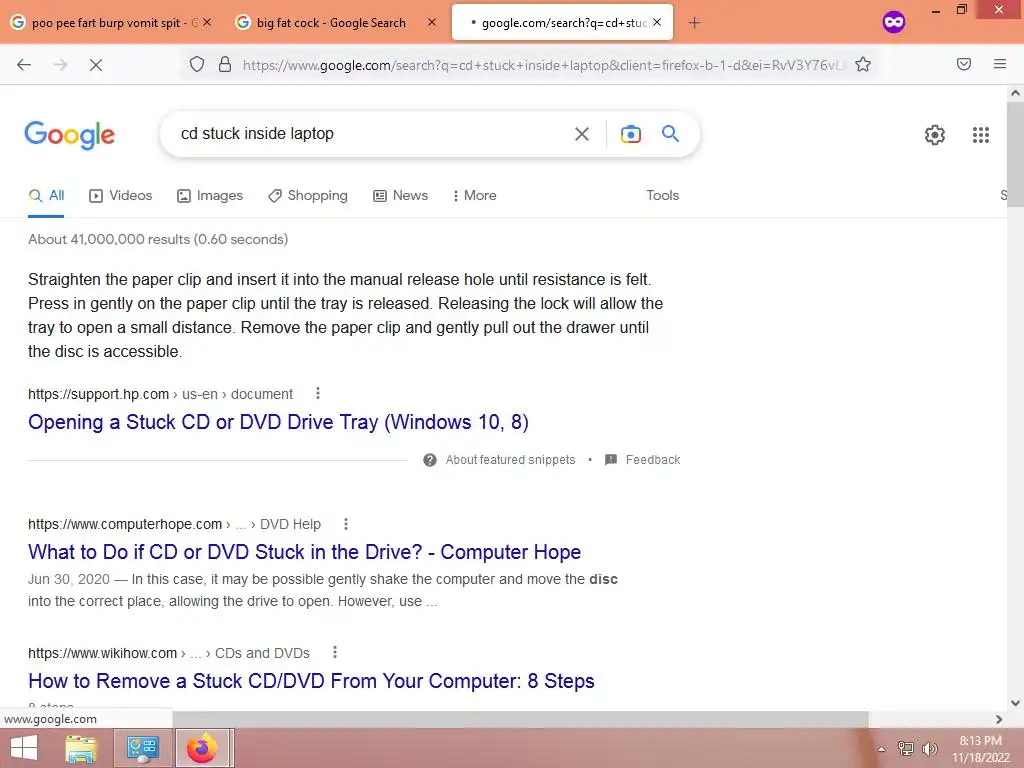This screenshot has height=768, width=1024.
Task: Close the 'cd stuck' active tab
Action: point(657,22)
